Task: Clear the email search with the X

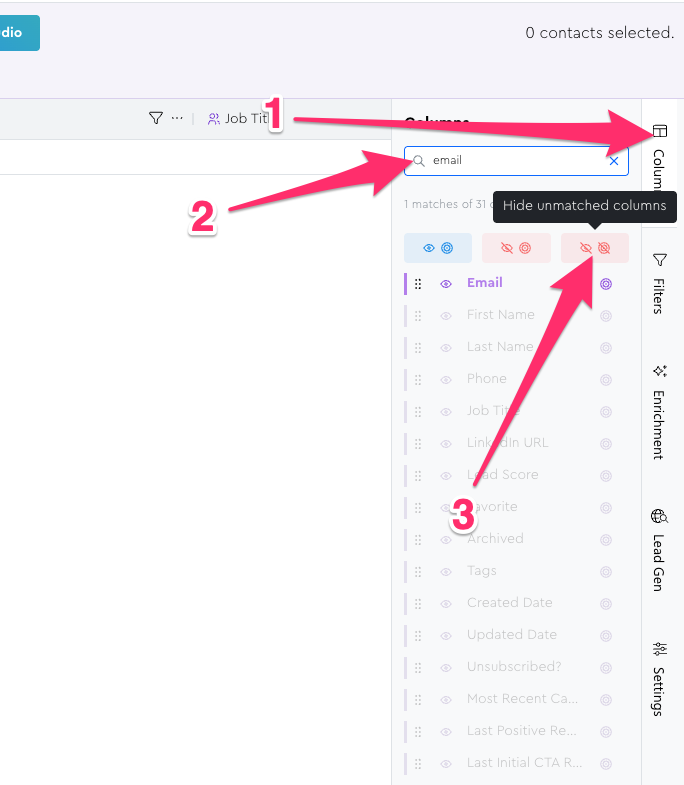Action: [x=614, y=160]
